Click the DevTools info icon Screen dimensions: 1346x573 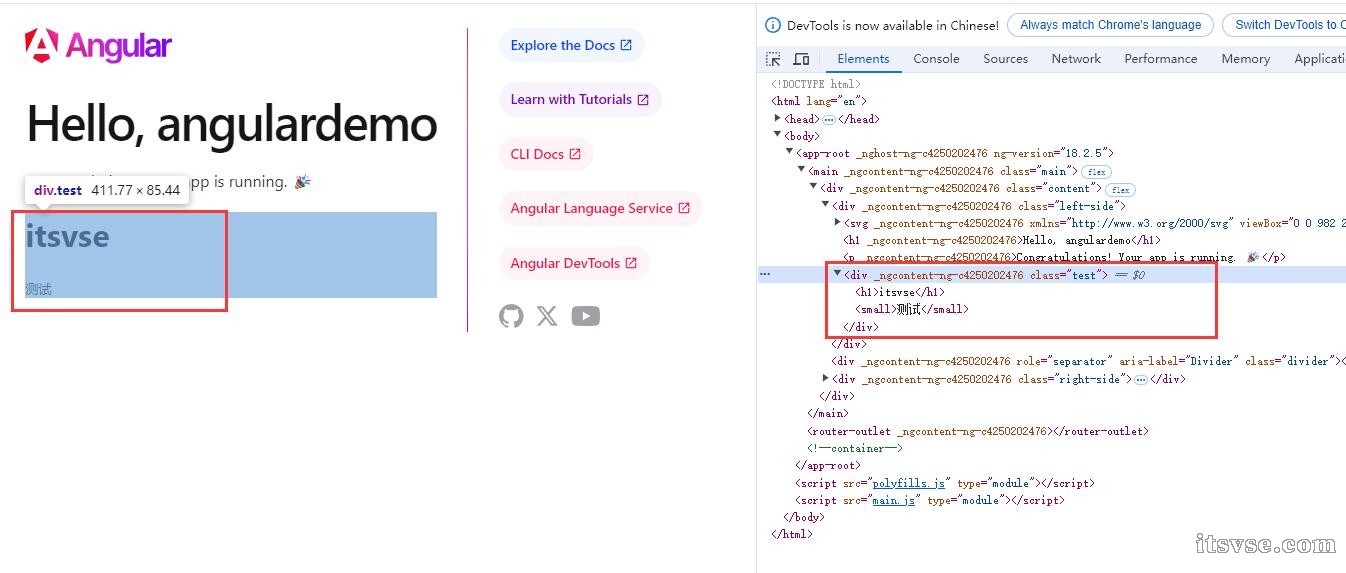point(773,25)
